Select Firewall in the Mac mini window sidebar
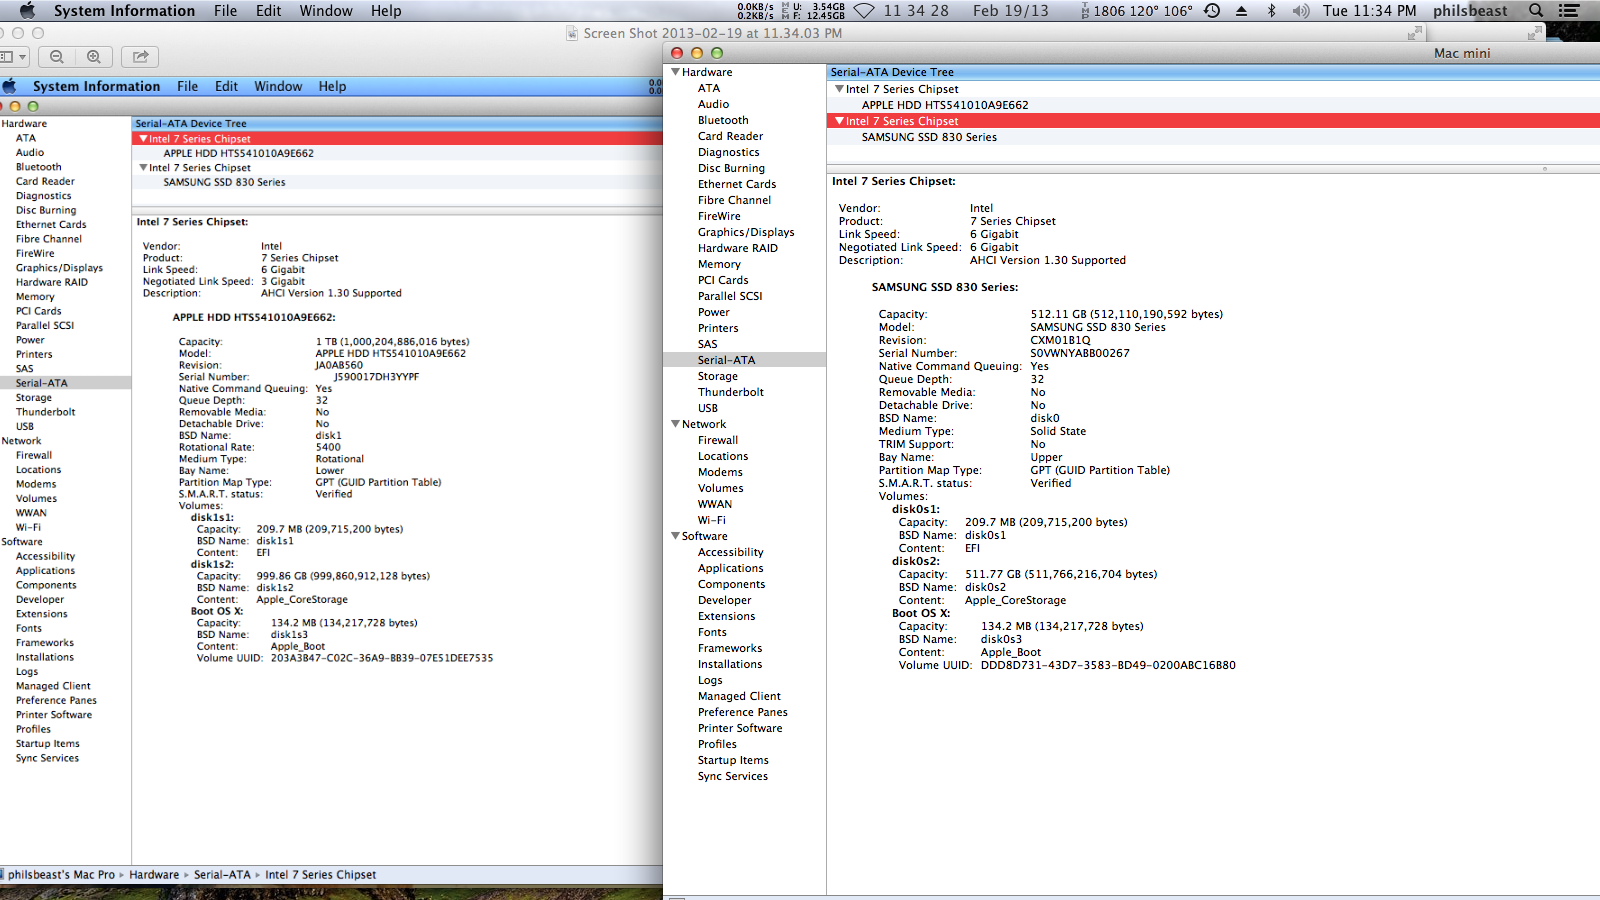1600x900 pixels. click(718, 440)
